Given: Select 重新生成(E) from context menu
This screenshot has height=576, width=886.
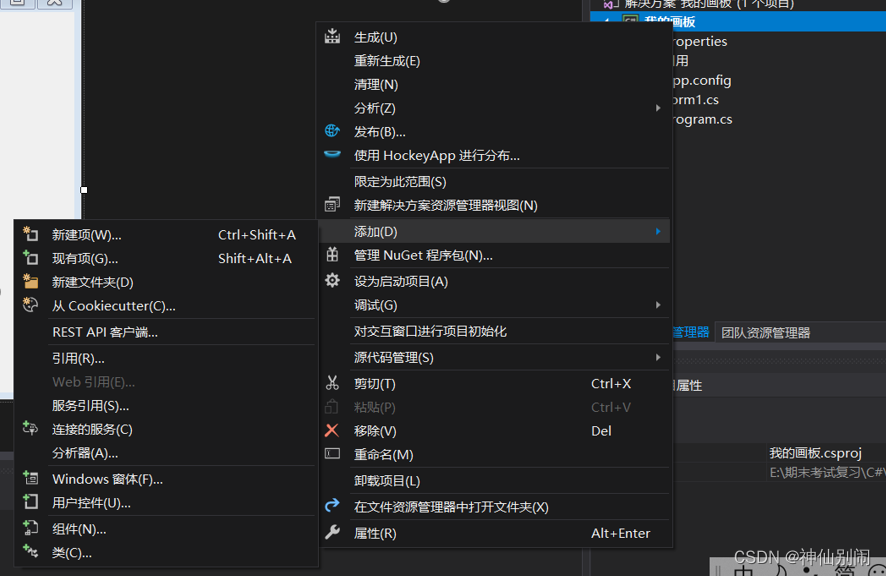Looking at the screenshot, I should click(494, 61).
